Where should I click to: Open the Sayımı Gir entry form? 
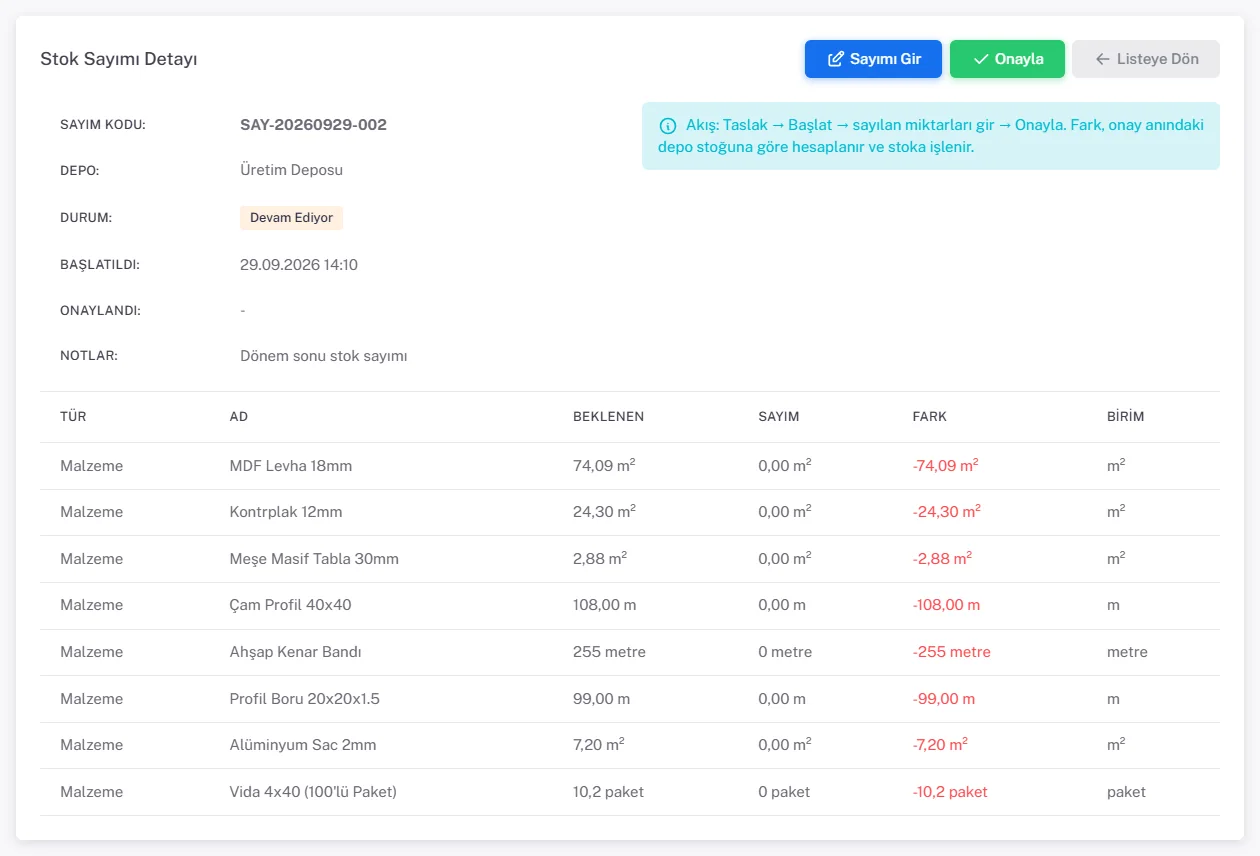pyautogui.click(x=873, y=59)
